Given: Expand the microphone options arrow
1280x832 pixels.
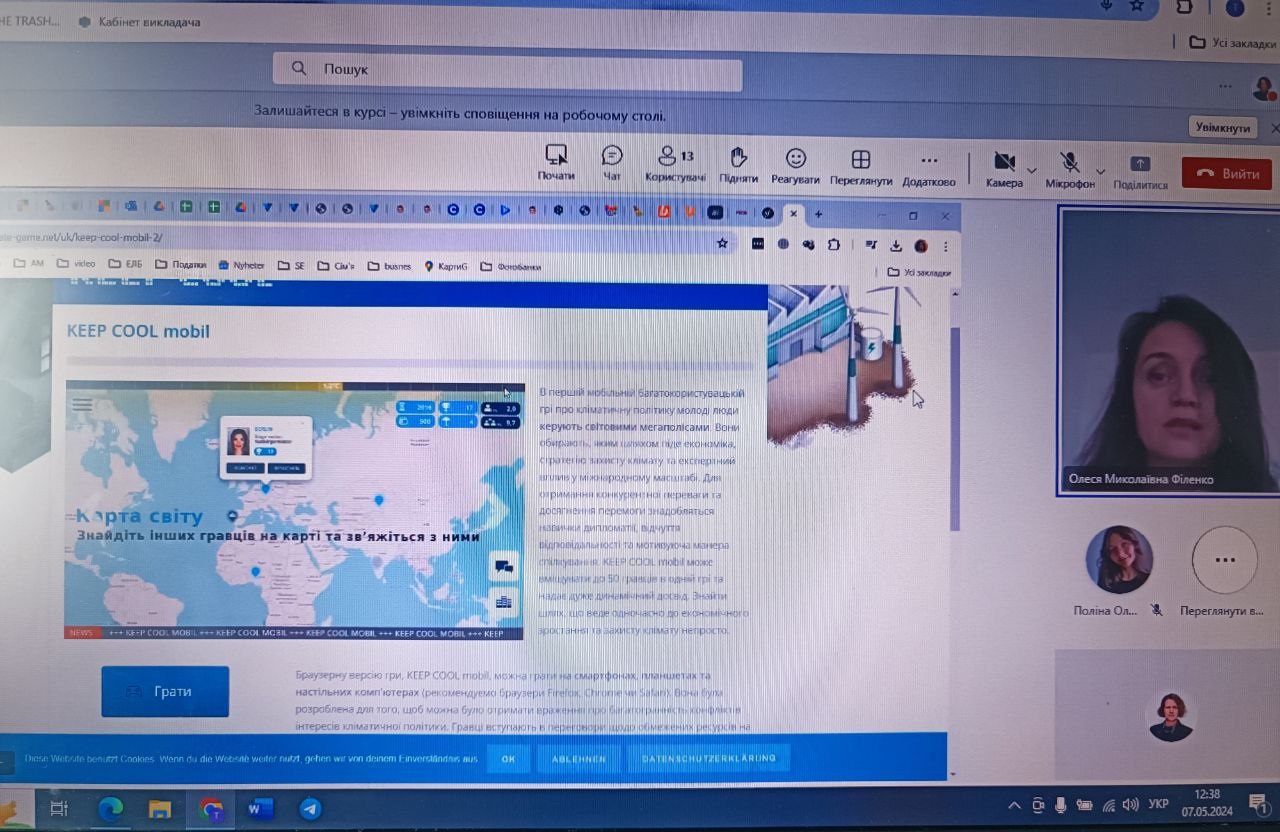Looking at the screenshot, I should 1101,172.
